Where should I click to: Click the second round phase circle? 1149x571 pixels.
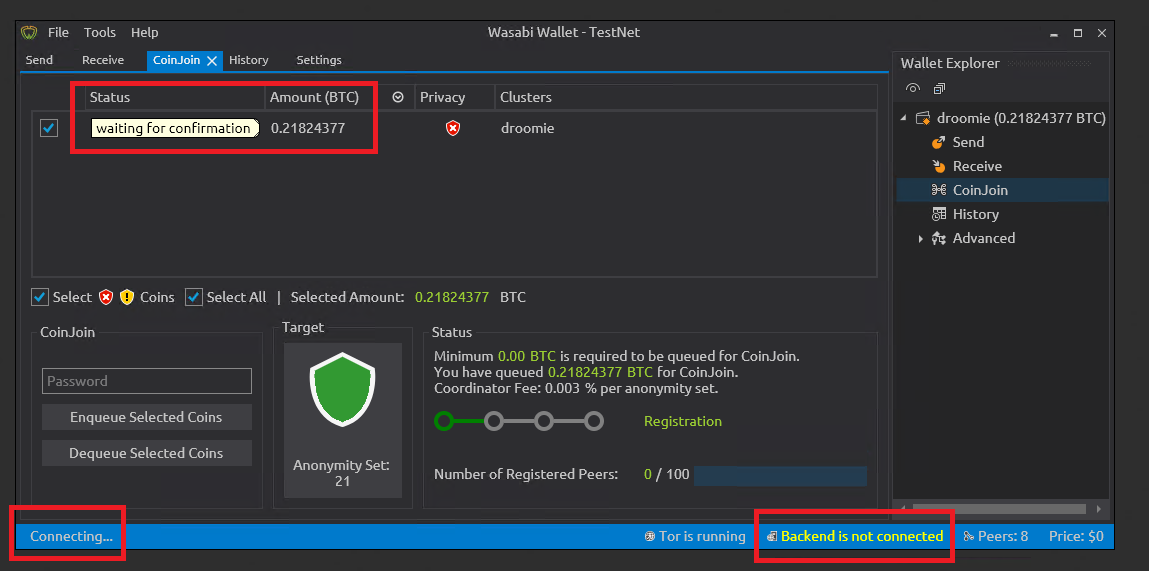(x=494, y=421)
